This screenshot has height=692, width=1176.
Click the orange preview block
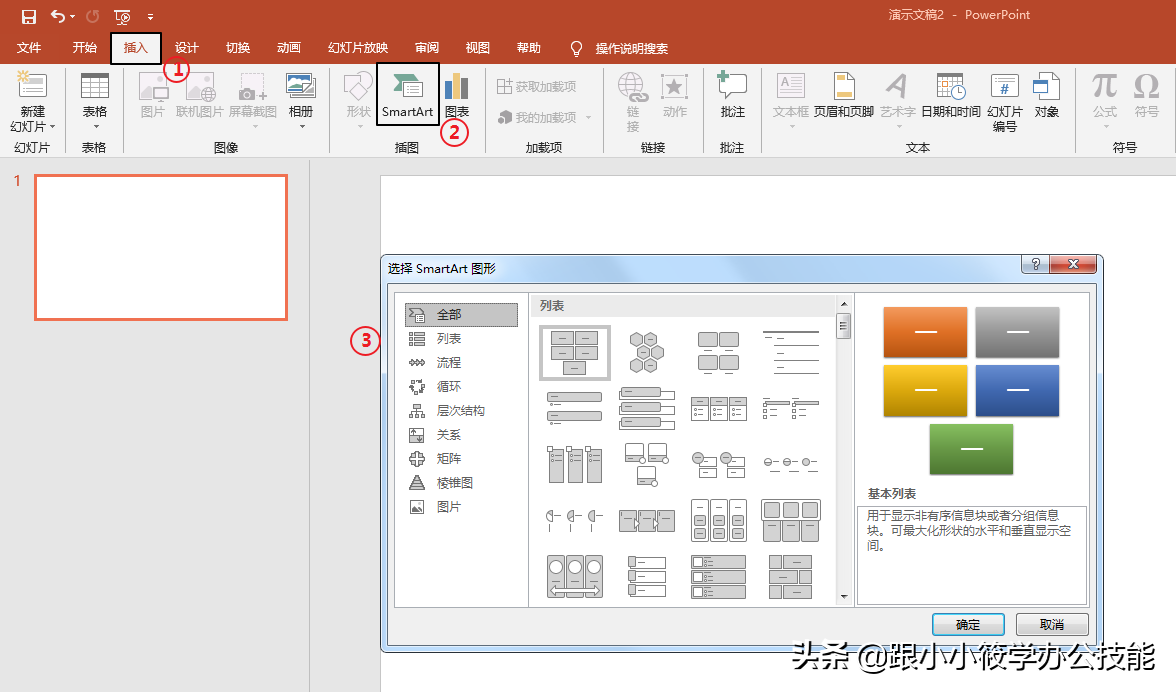[x=926, y=332]
